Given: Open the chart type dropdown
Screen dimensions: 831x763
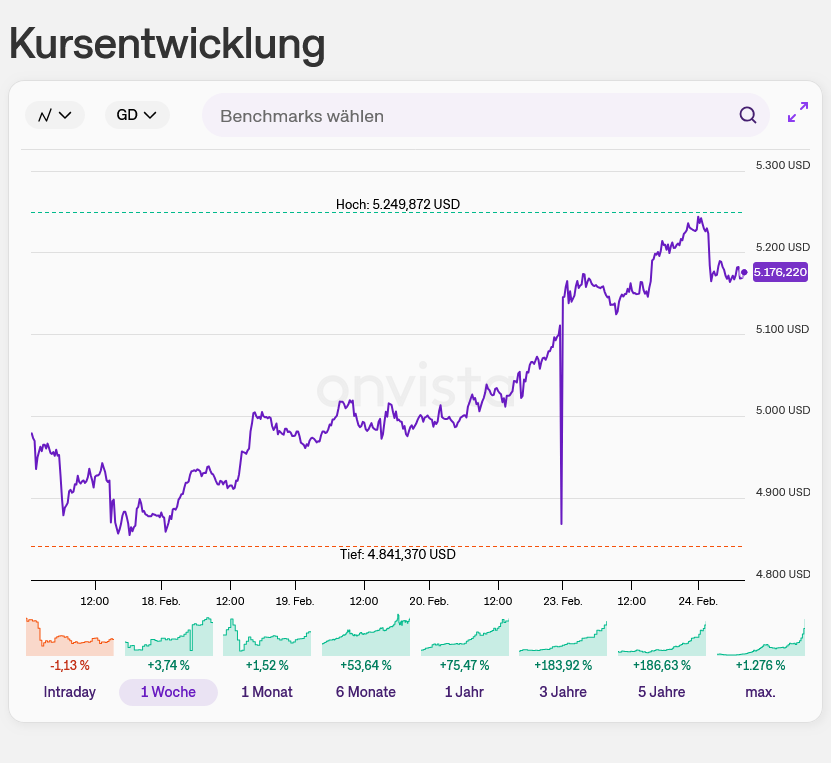Looking at the screenshot, I should (x=55, y=115).
